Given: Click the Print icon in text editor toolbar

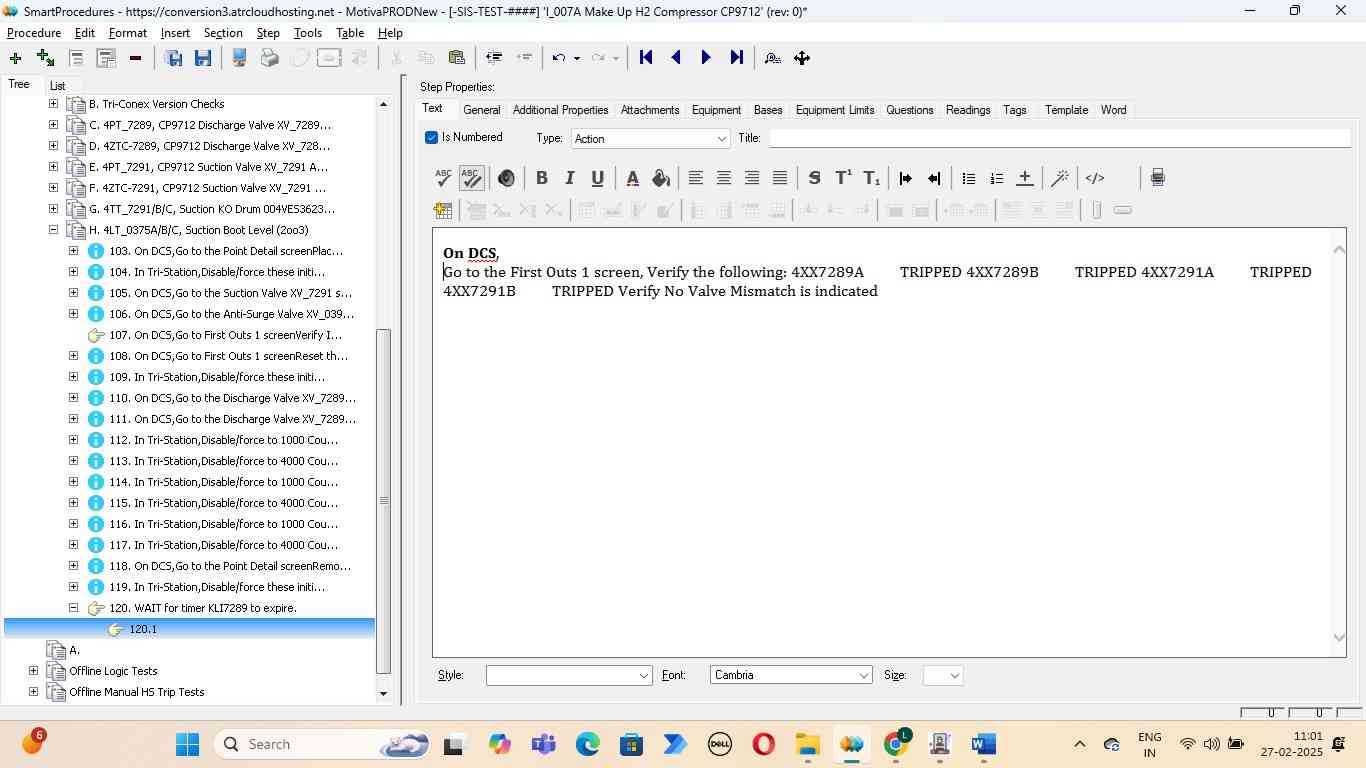Looking at the screenshot, I should click(x=1157, y=178).
